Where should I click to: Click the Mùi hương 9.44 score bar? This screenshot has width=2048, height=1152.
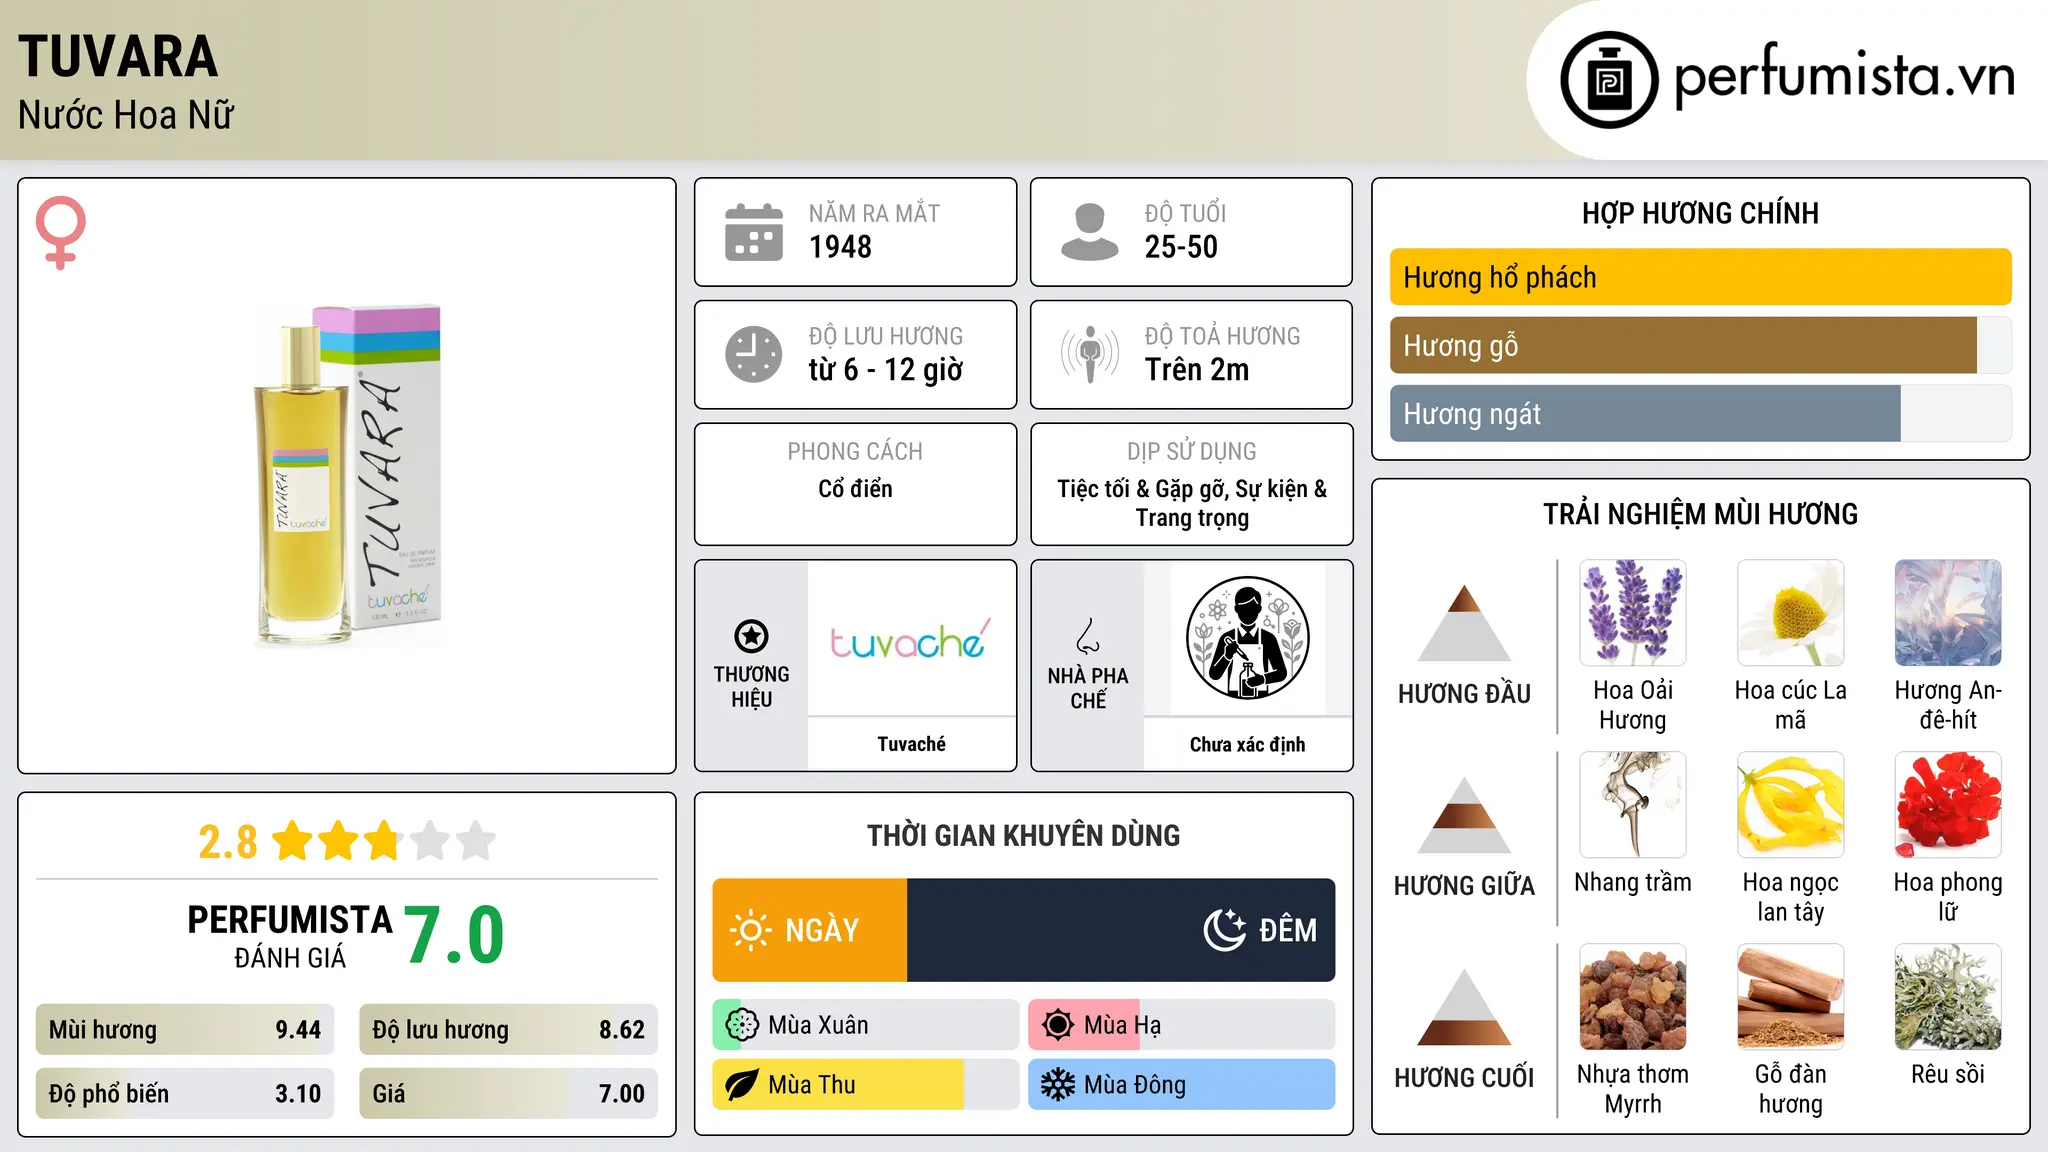pyautogui.click(x=185, y=1030)
